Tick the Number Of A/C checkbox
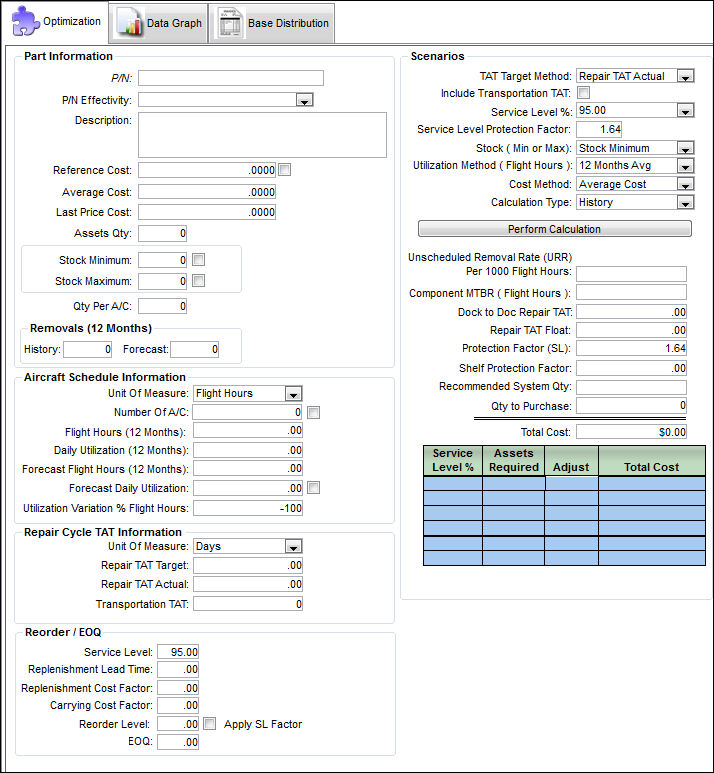714x773 pixels. (x=313, y=413)
